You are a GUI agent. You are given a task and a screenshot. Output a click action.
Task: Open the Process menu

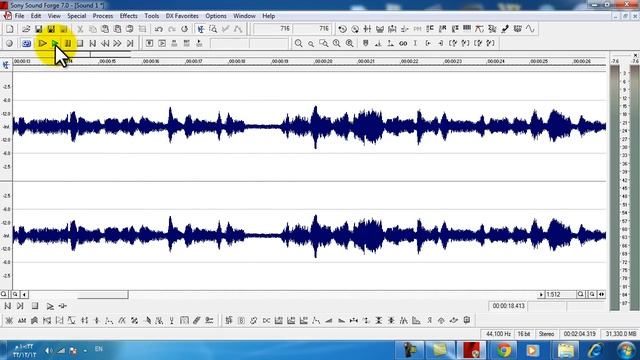102,16
